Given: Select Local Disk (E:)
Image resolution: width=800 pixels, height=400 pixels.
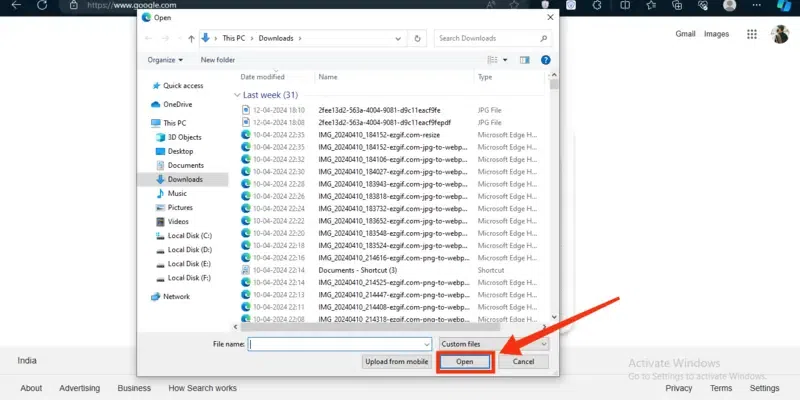Looking at the screenshot, I should pyautogui.click(x=184, y=264).
